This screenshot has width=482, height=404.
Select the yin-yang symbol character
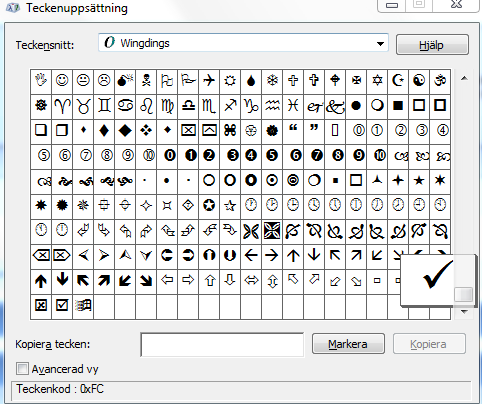click(x=419, y=81)
